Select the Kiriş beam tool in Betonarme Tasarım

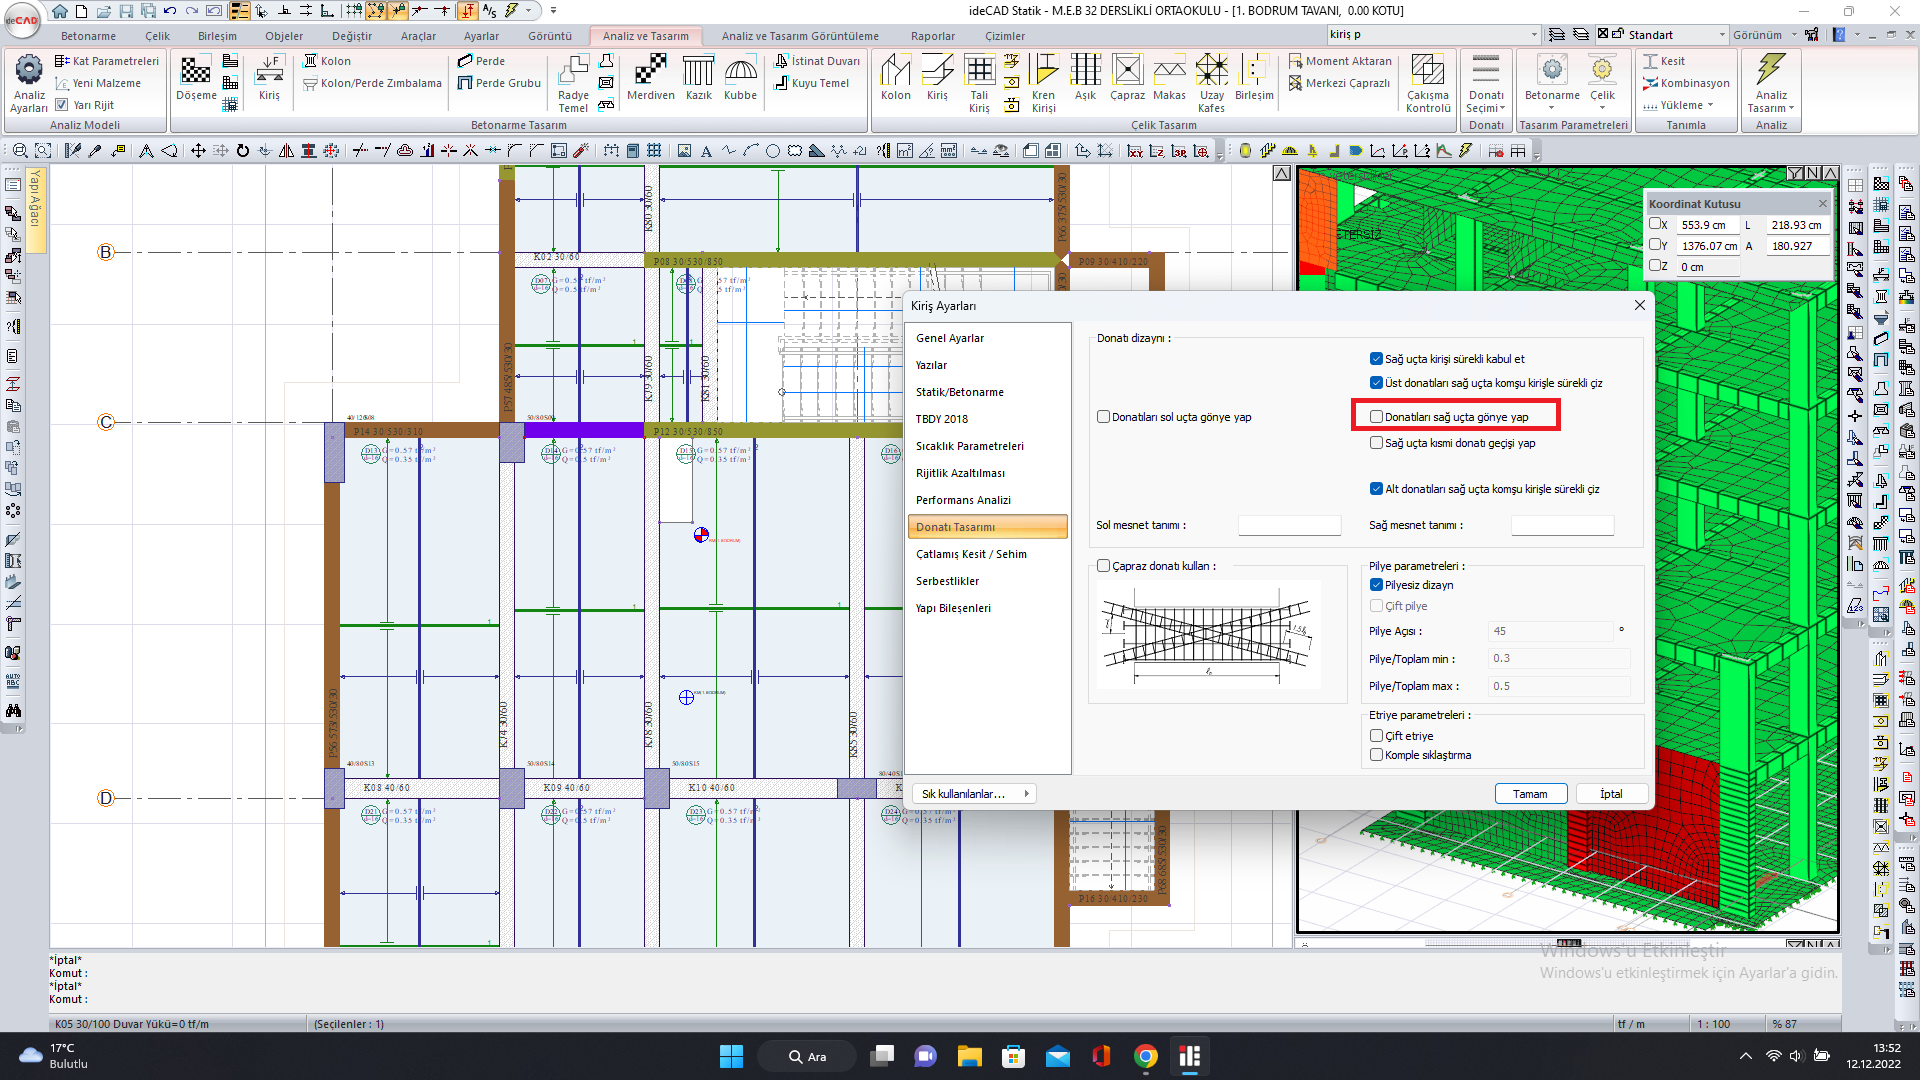pyautogui.click(x=269, y=78)
